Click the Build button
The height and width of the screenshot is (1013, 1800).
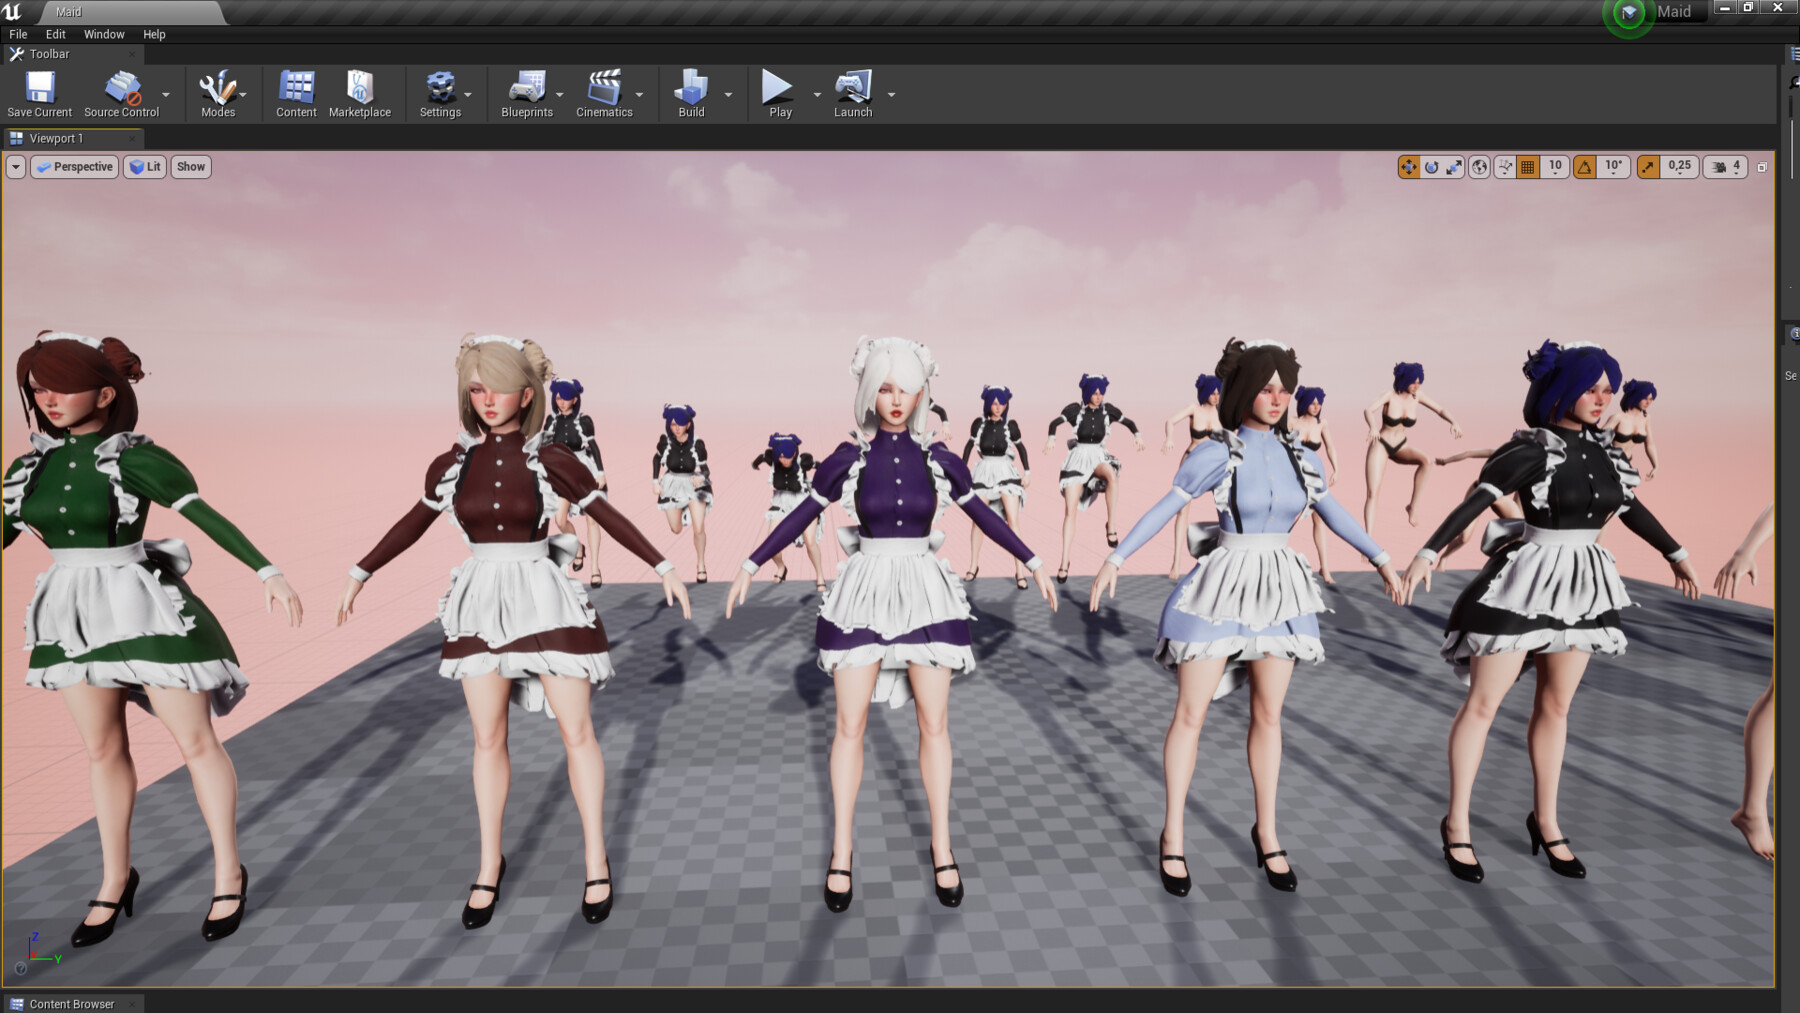pos(691,93)
